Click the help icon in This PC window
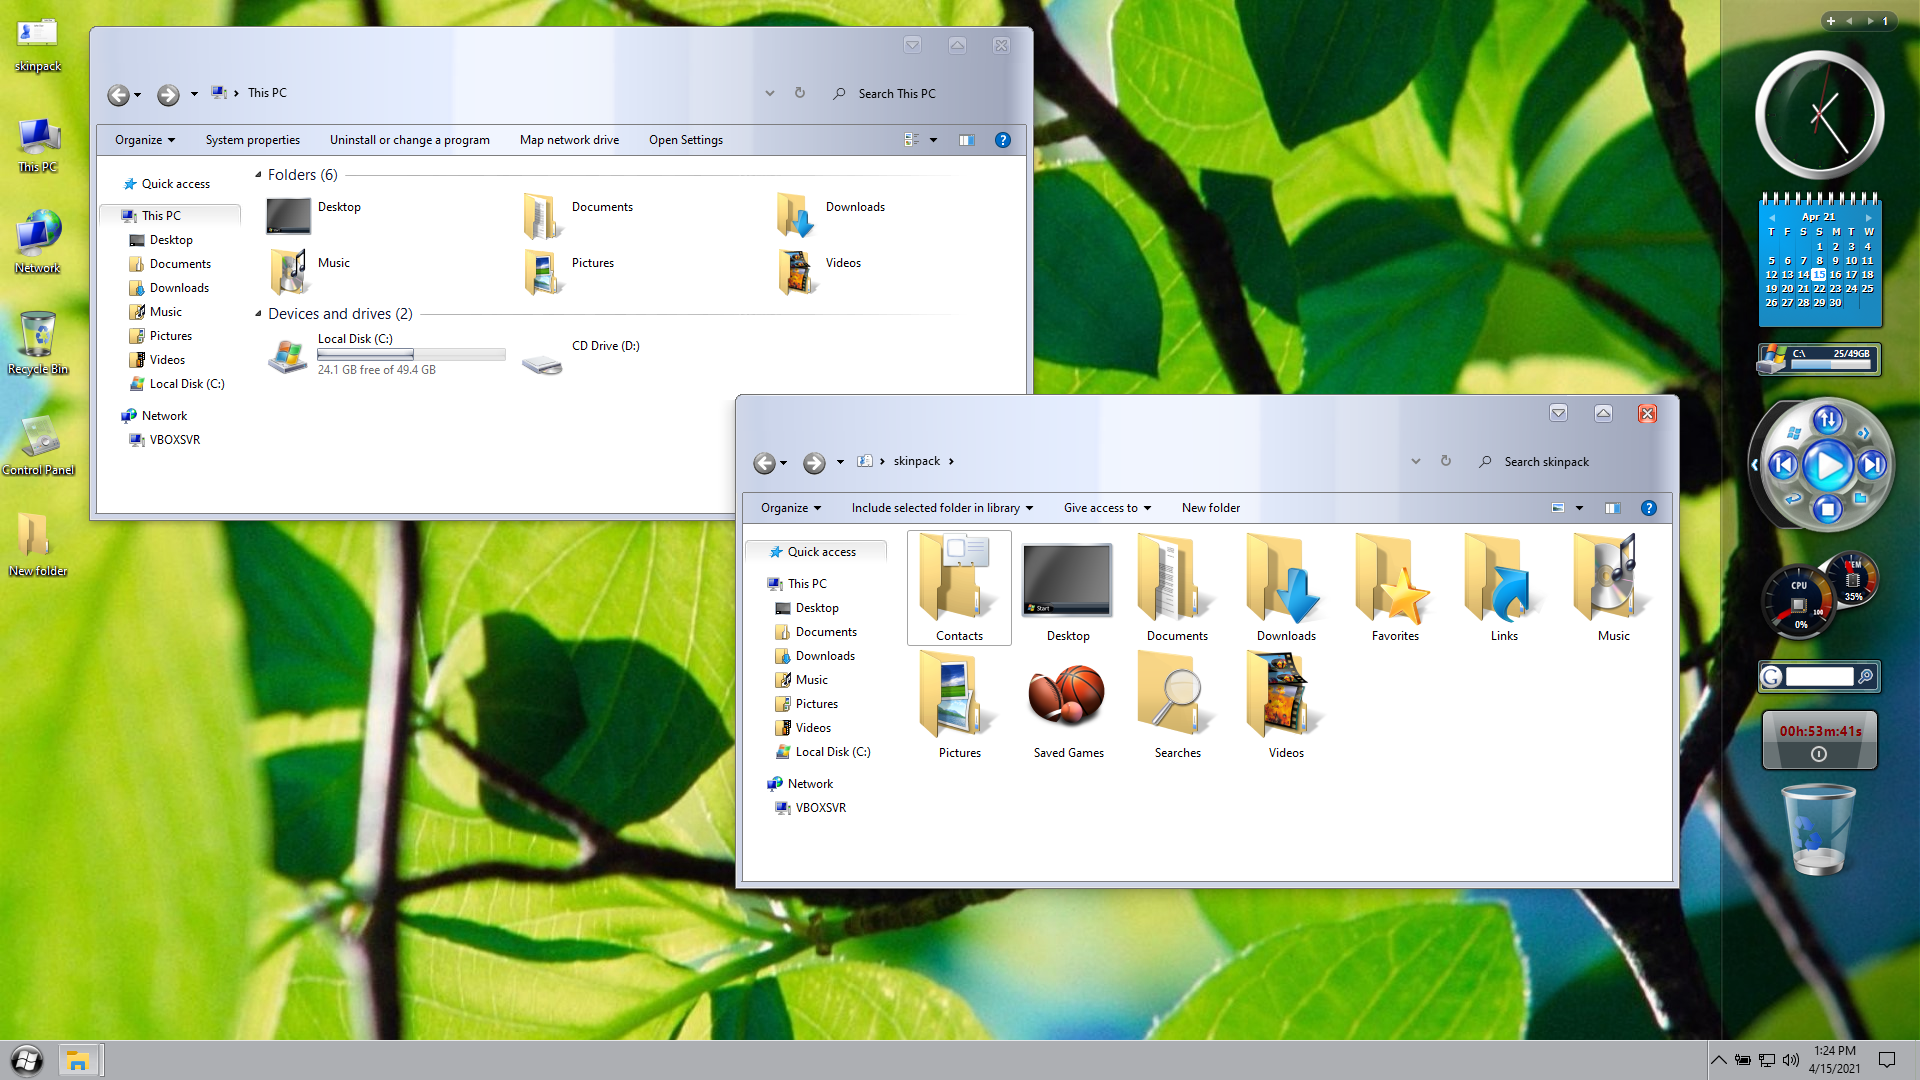This screenshot has height=1080, width=1920. 1002,140
